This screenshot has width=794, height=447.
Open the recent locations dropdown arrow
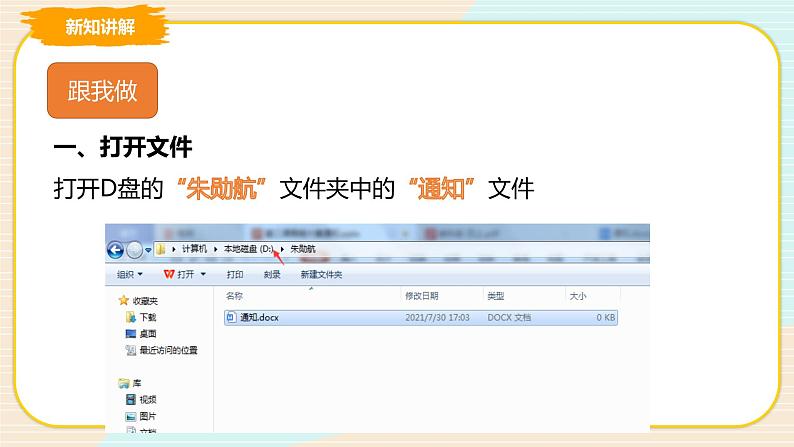click(148, 249)
